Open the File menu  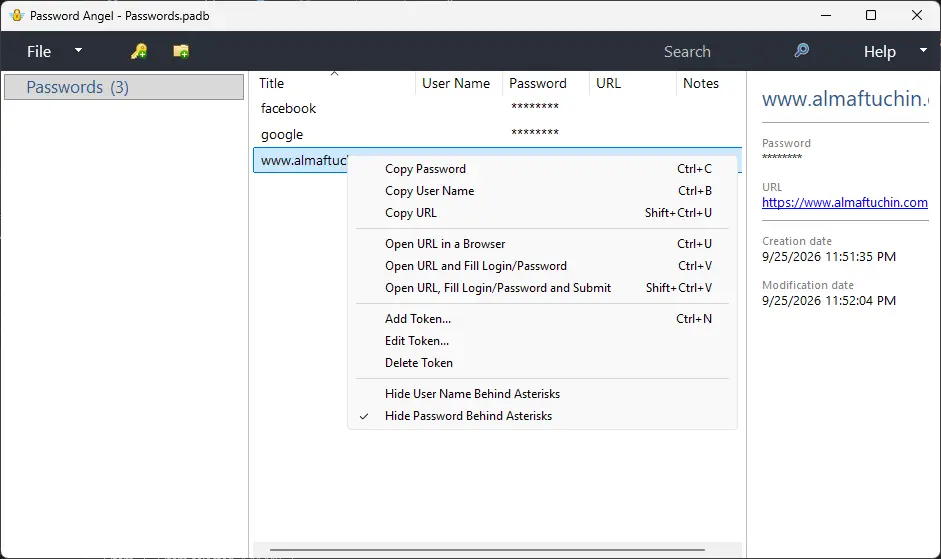(x=39, y=52)
